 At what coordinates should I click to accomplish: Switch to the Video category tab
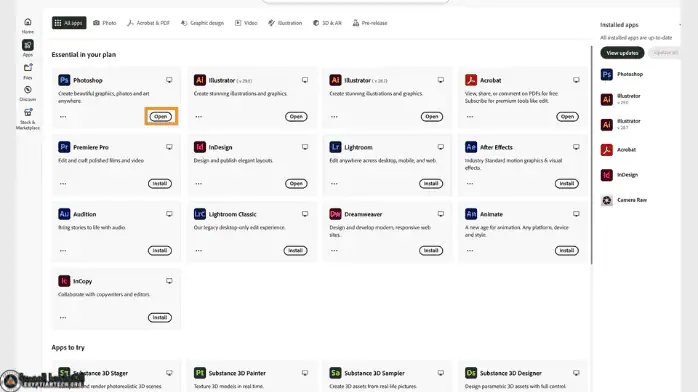tap(246, 23)
